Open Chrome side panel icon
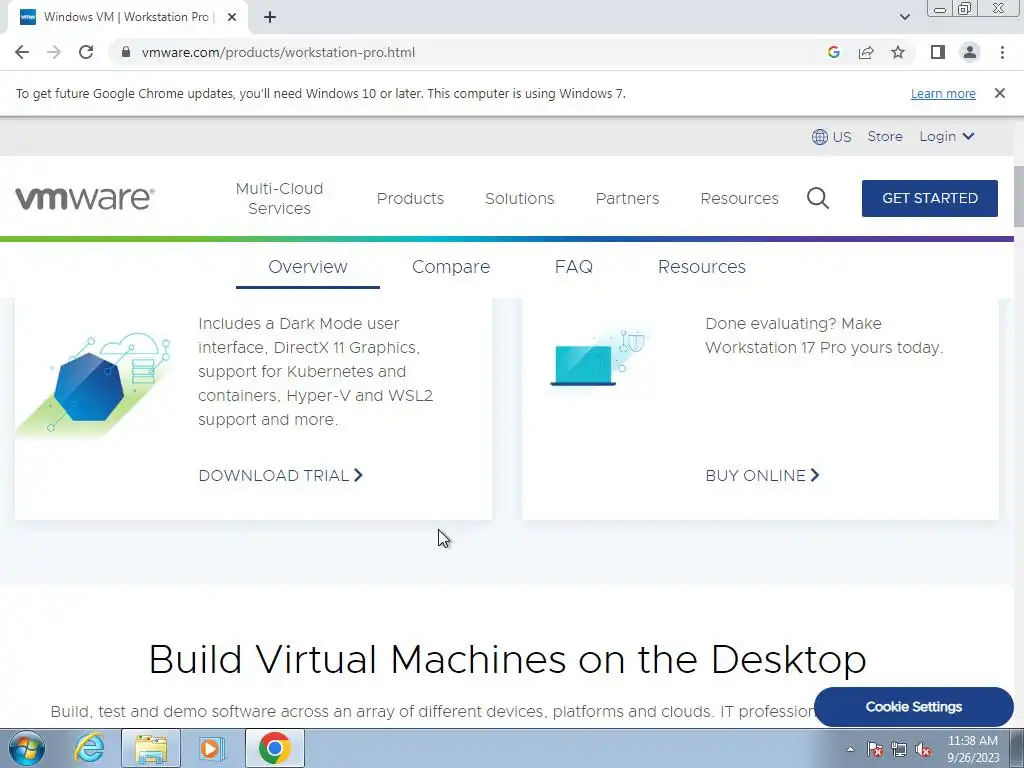 (x=938, y=52)
